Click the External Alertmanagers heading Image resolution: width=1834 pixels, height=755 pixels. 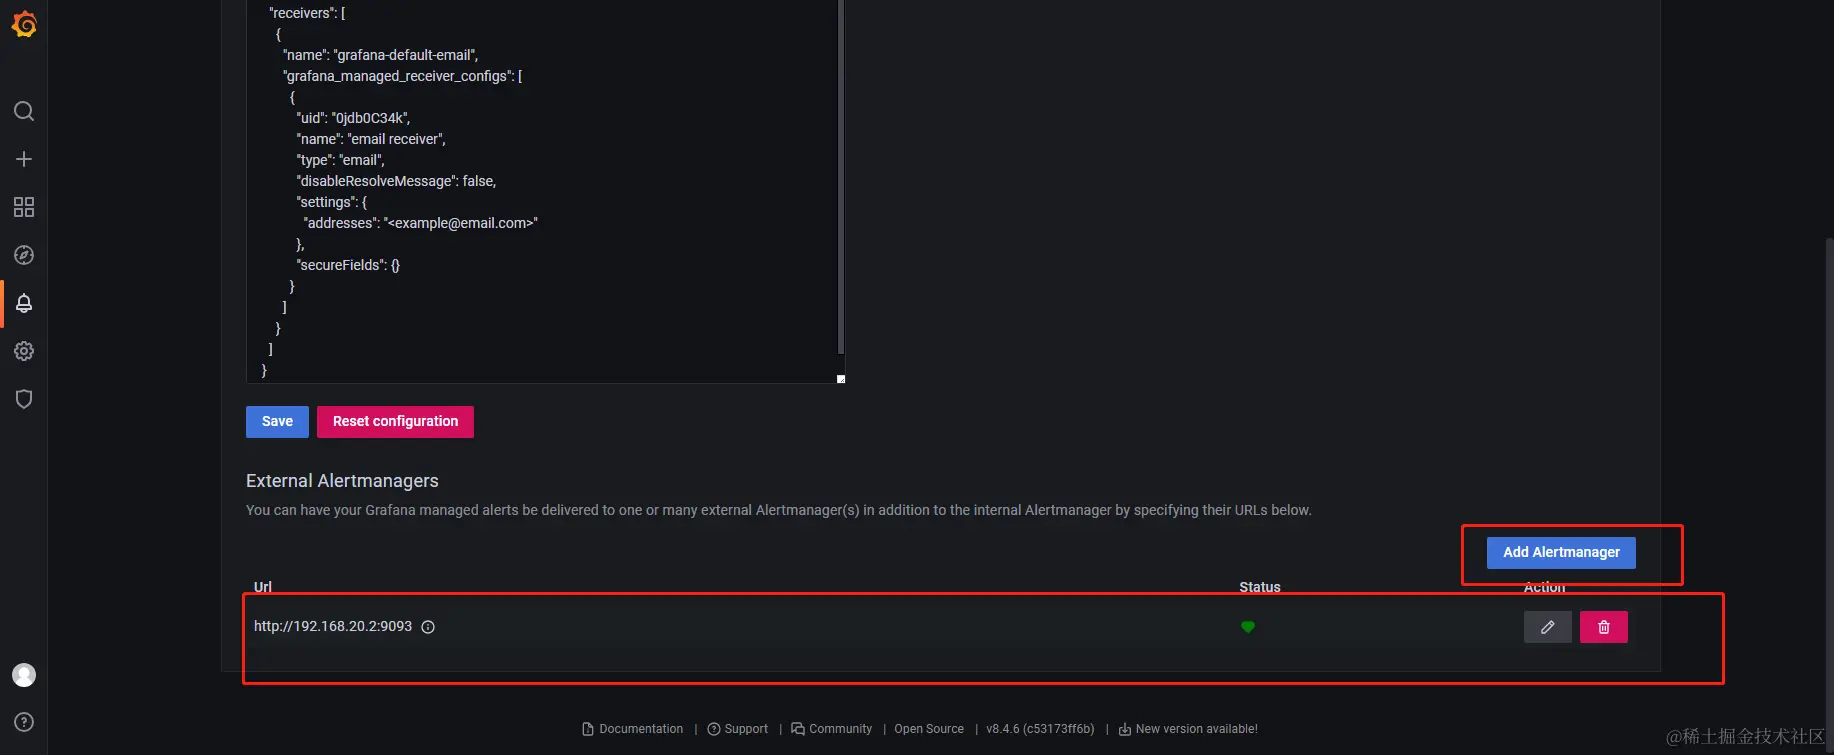342,481
